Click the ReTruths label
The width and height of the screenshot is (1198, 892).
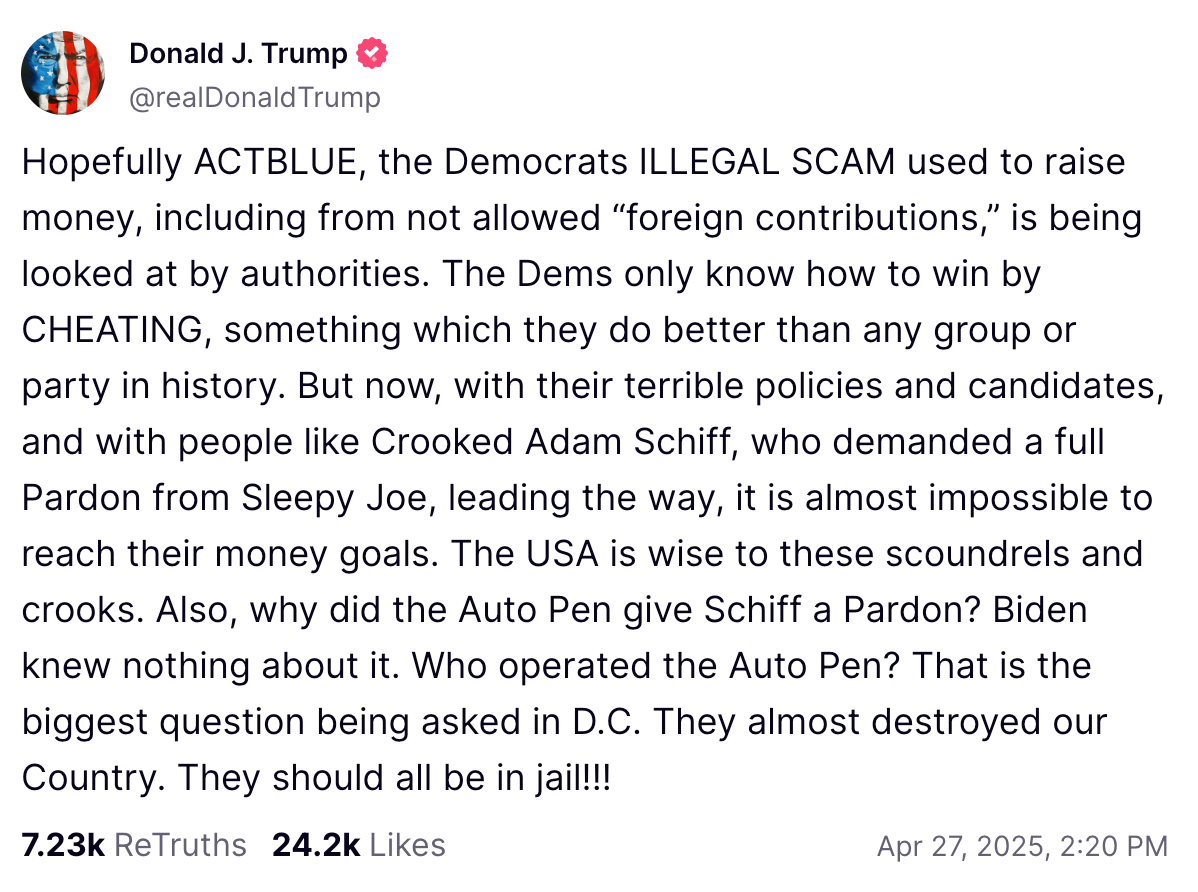click(180, 845)
